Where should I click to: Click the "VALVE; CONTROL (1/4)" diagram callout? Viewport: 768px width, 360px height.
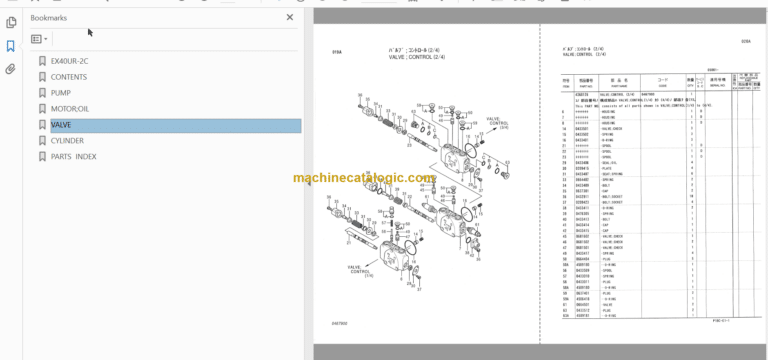(x=360, y=272)
